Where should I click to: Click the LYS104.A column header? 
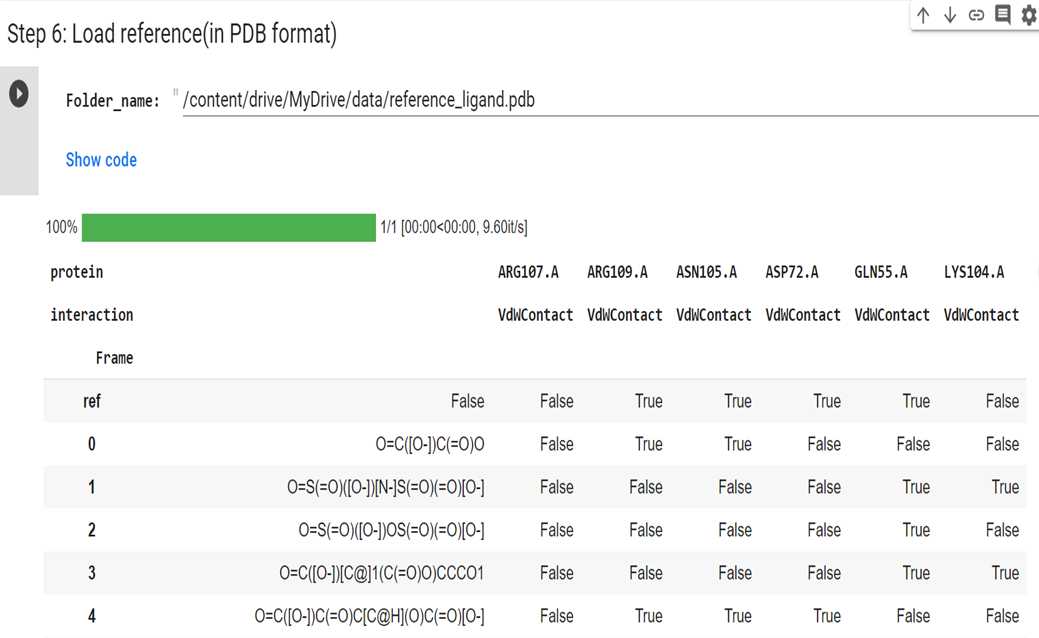click(x=974, y=272)
